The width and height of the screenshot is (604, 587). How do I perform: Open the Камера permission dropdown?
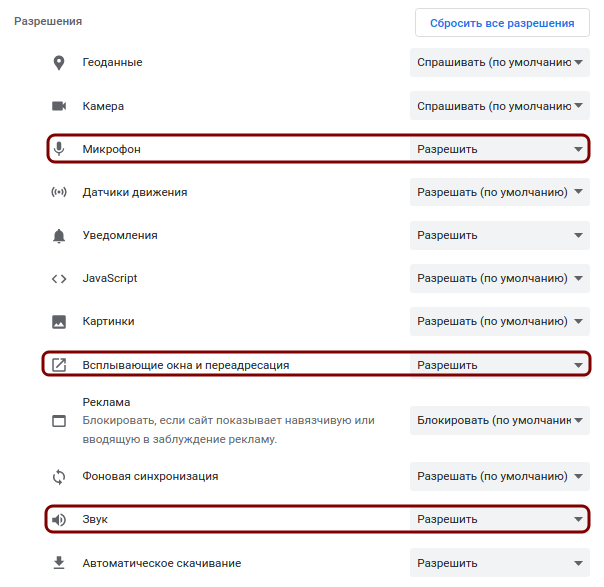(499, 106)
